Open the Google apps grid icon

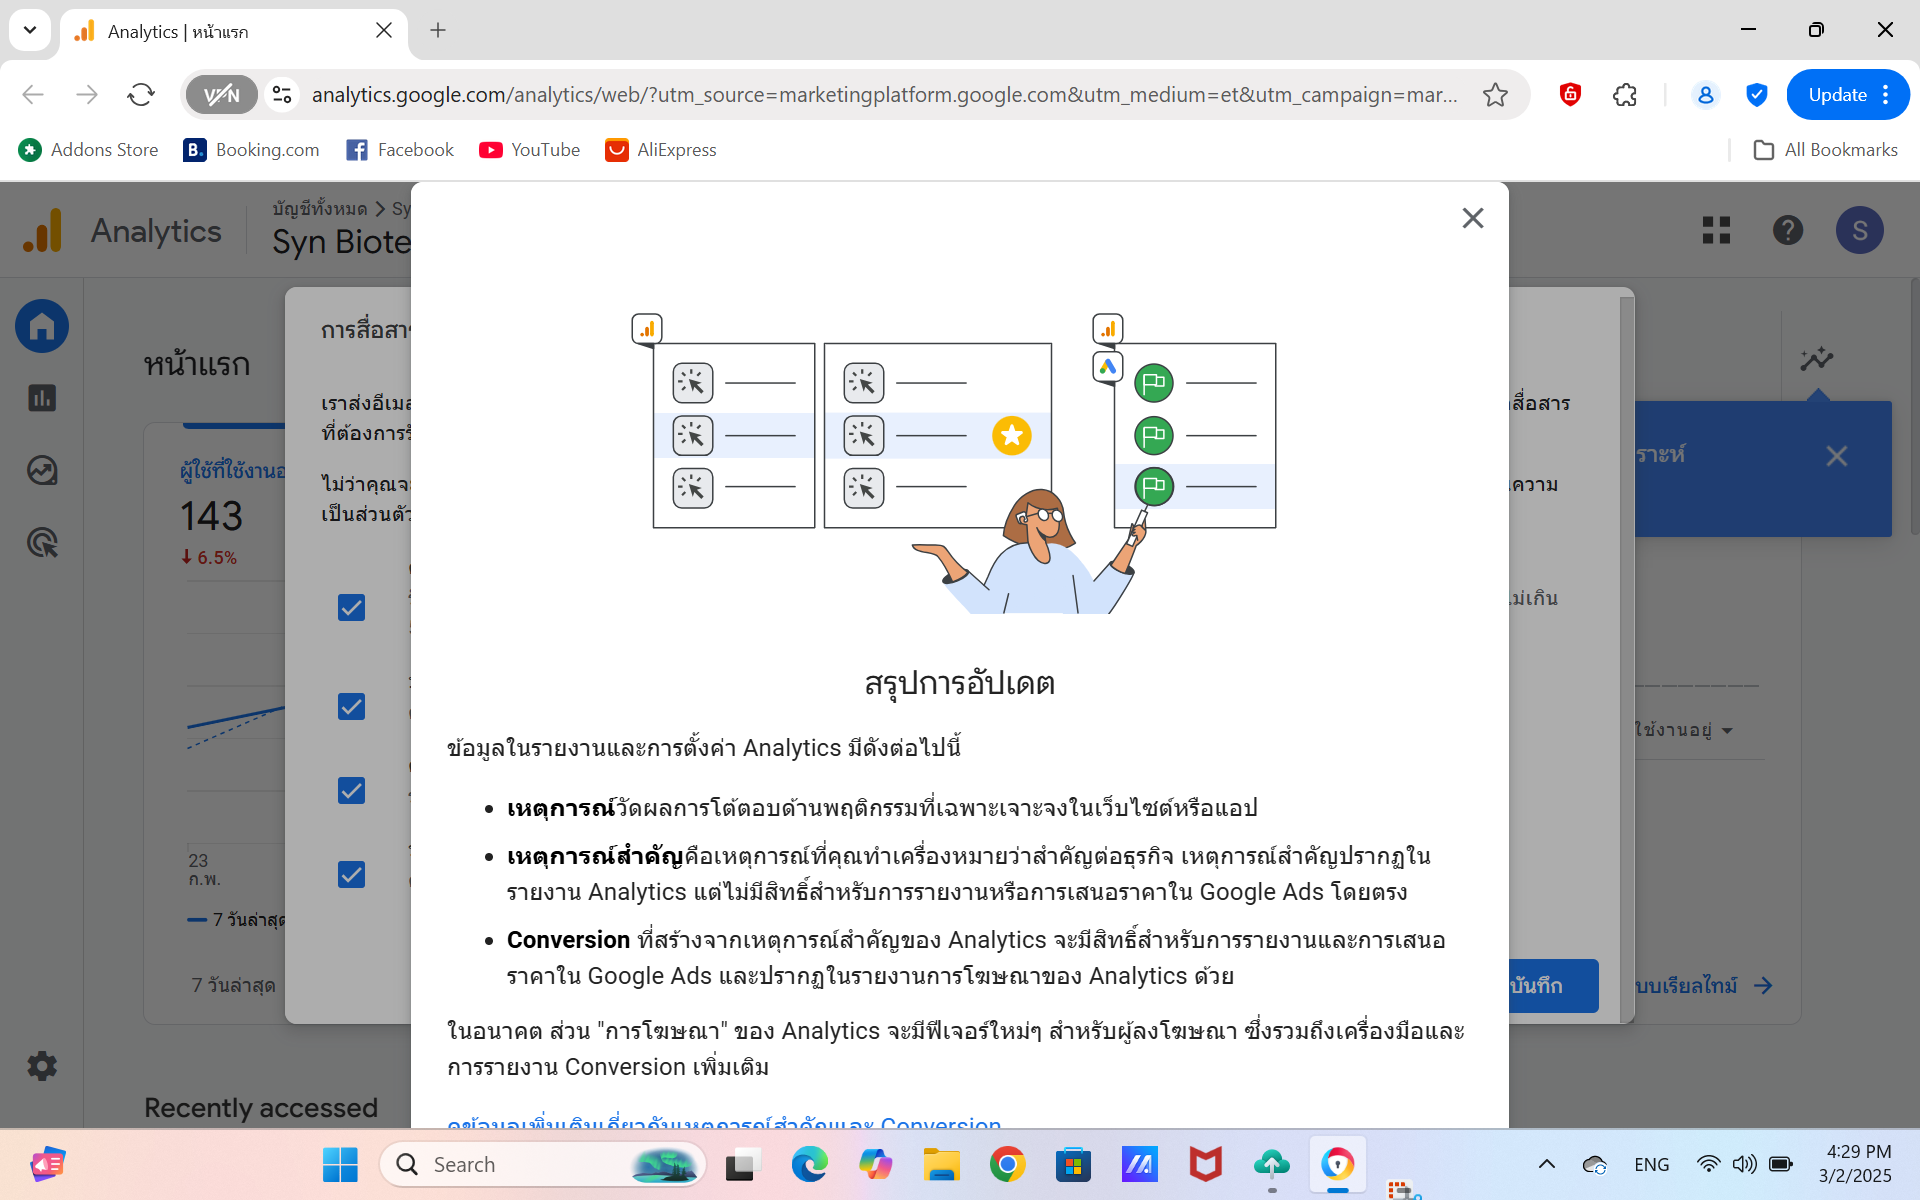coord(1716,231)
